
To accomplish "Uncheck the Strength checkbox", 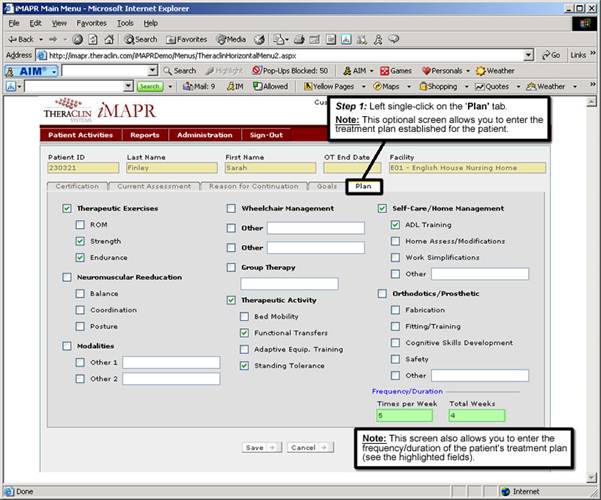I will [80, 241].
